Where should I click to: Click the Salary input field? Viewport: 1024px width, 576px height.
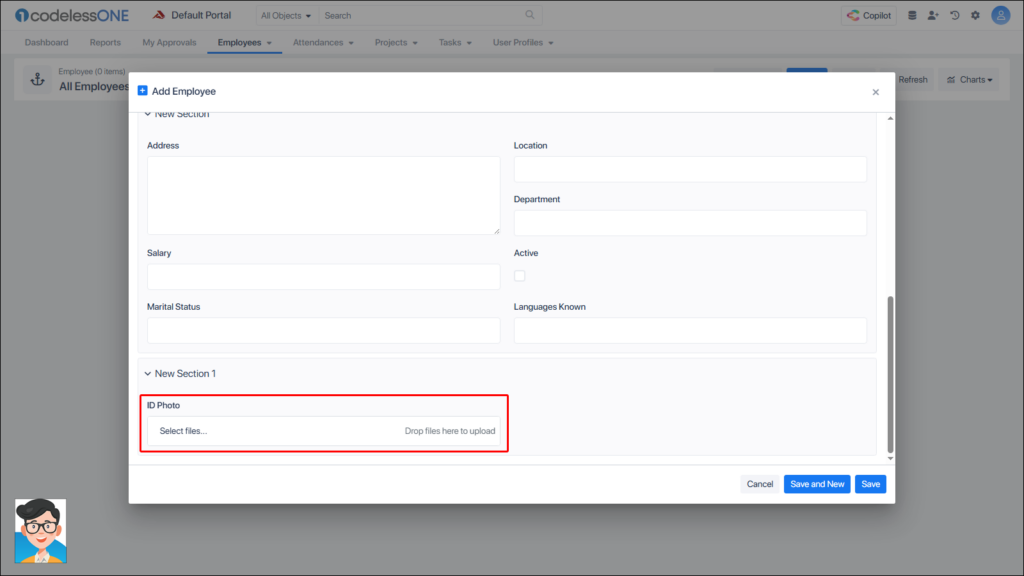coord(323,277)
